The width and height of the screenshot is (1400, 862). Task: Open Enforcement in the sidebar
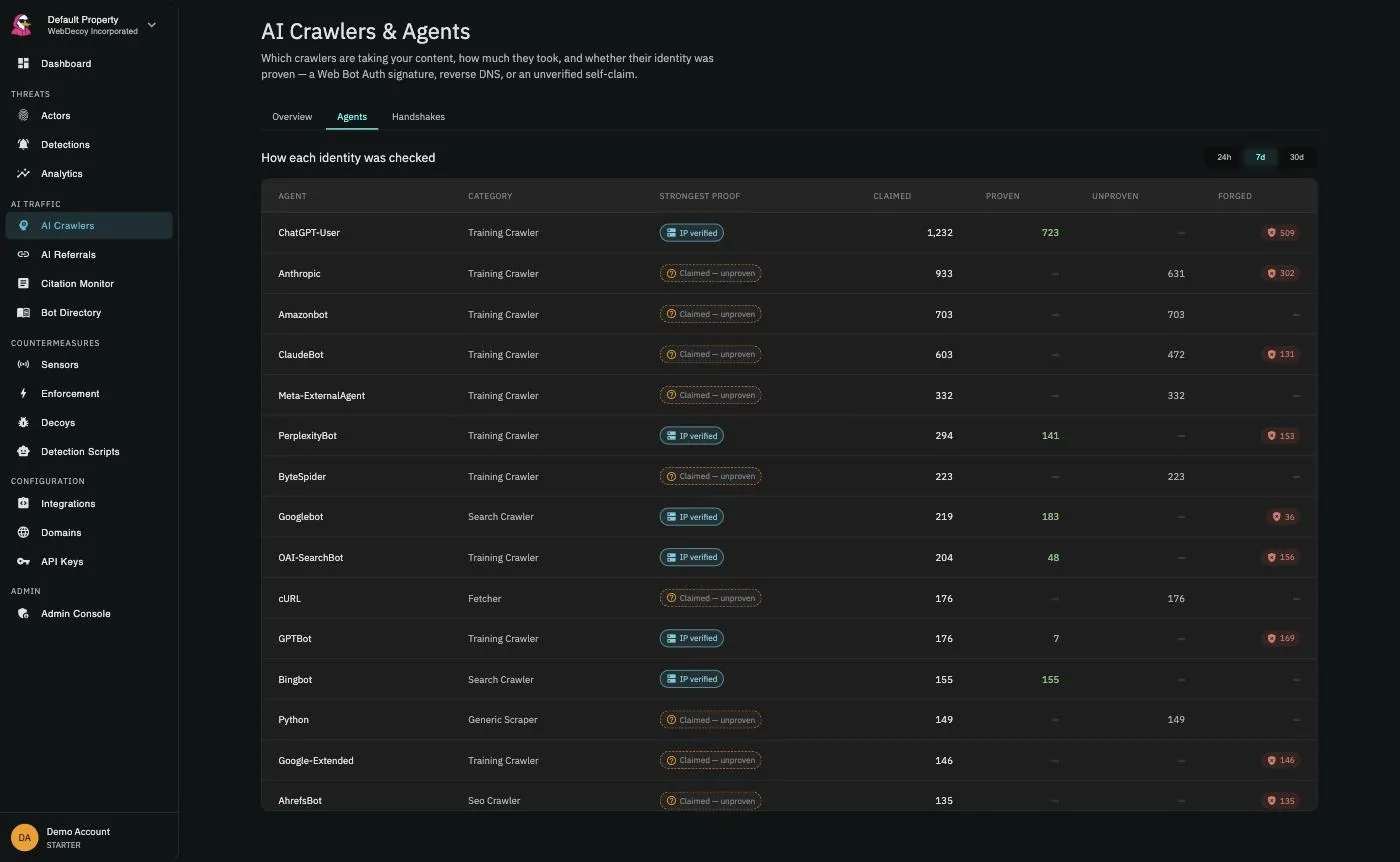click(x=89, y=393)
